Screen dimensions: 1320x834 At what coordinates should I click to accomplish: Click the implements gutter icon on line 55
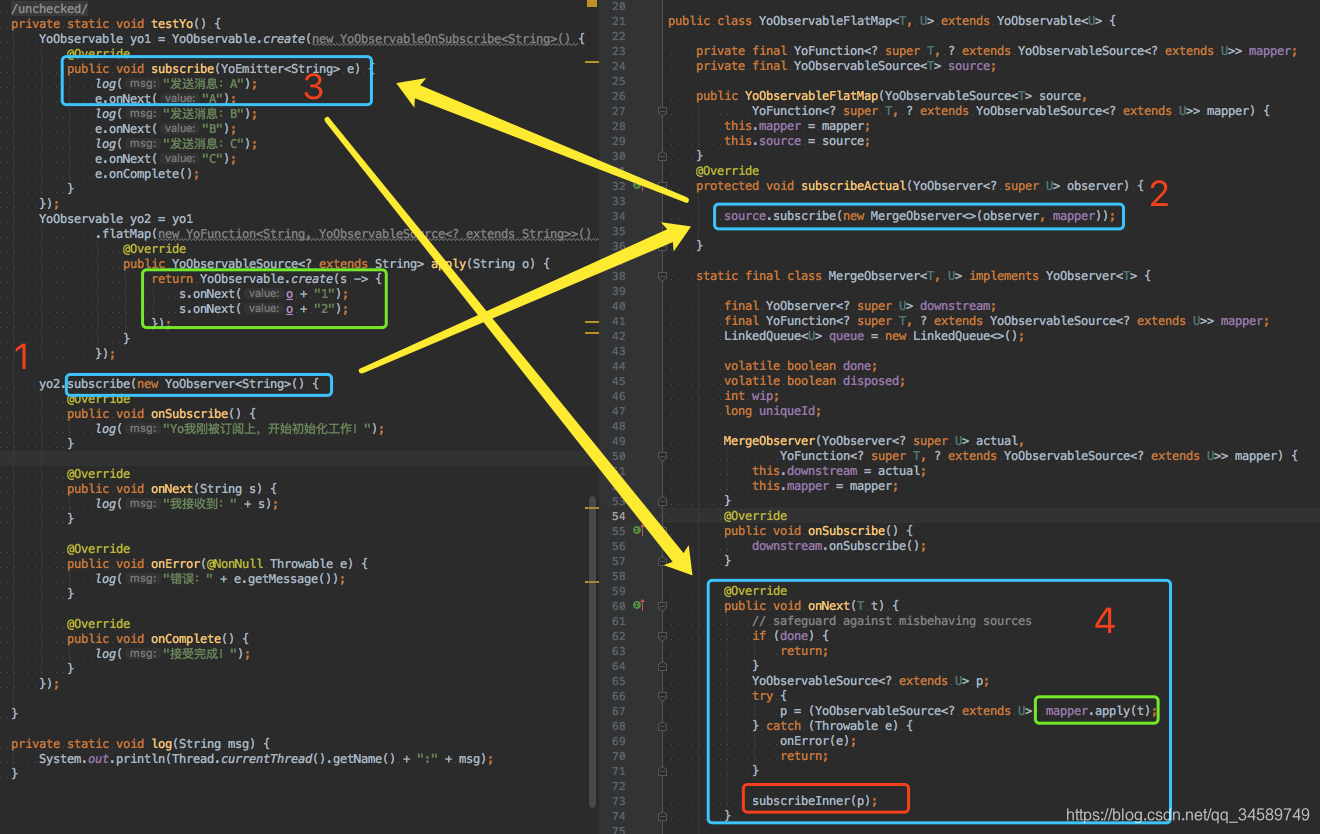637,531
